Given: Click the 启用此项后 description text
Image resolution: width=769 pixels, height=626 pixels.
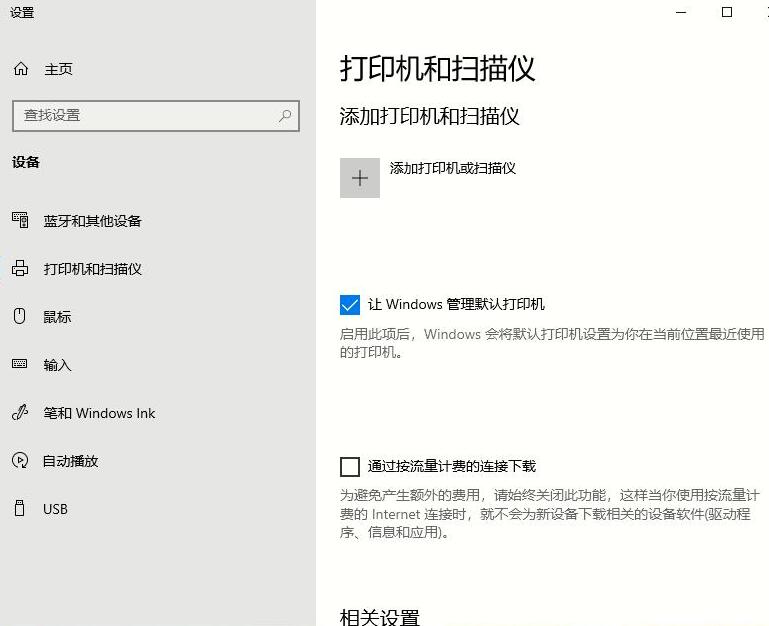Looking at the screenshot, I should click(552, 343).
